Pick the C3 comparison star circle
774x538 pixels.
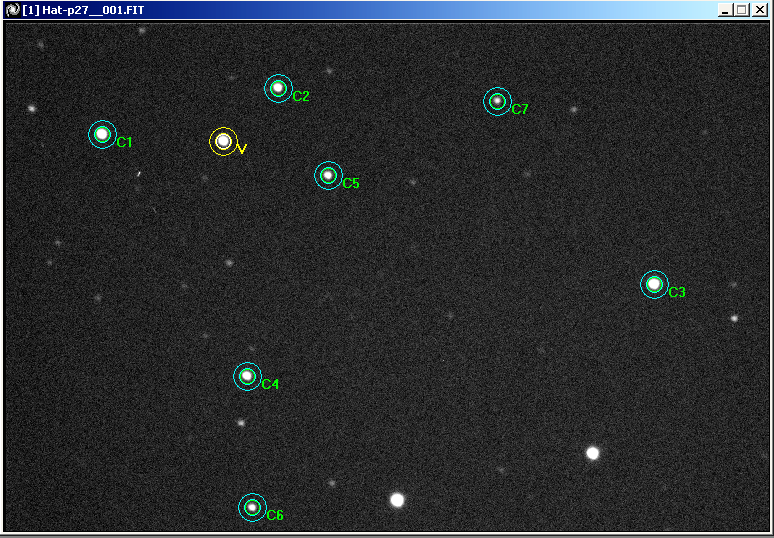[654, 284]
